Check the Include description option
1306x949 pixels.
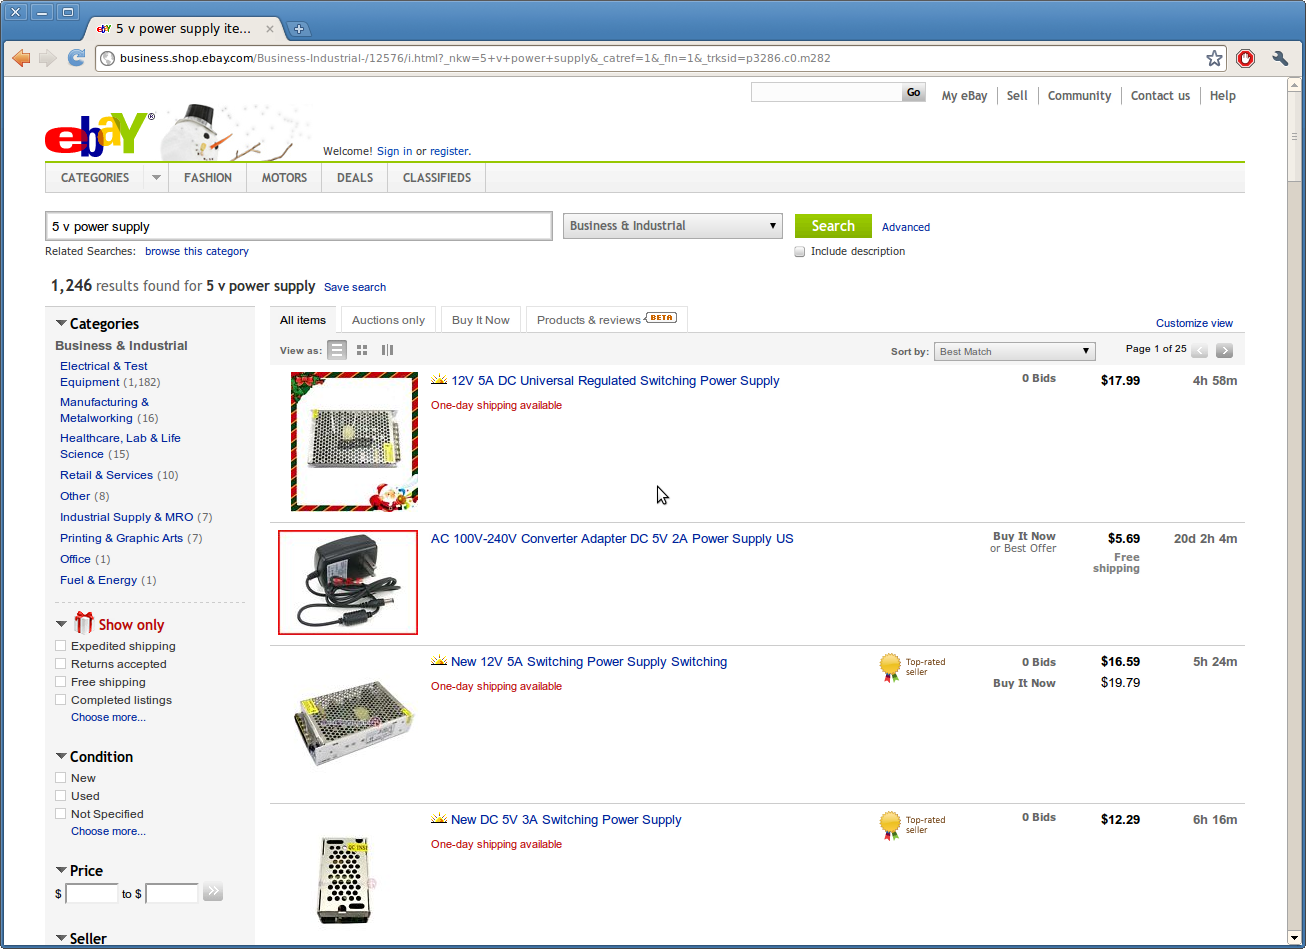[x=800, y=251]
